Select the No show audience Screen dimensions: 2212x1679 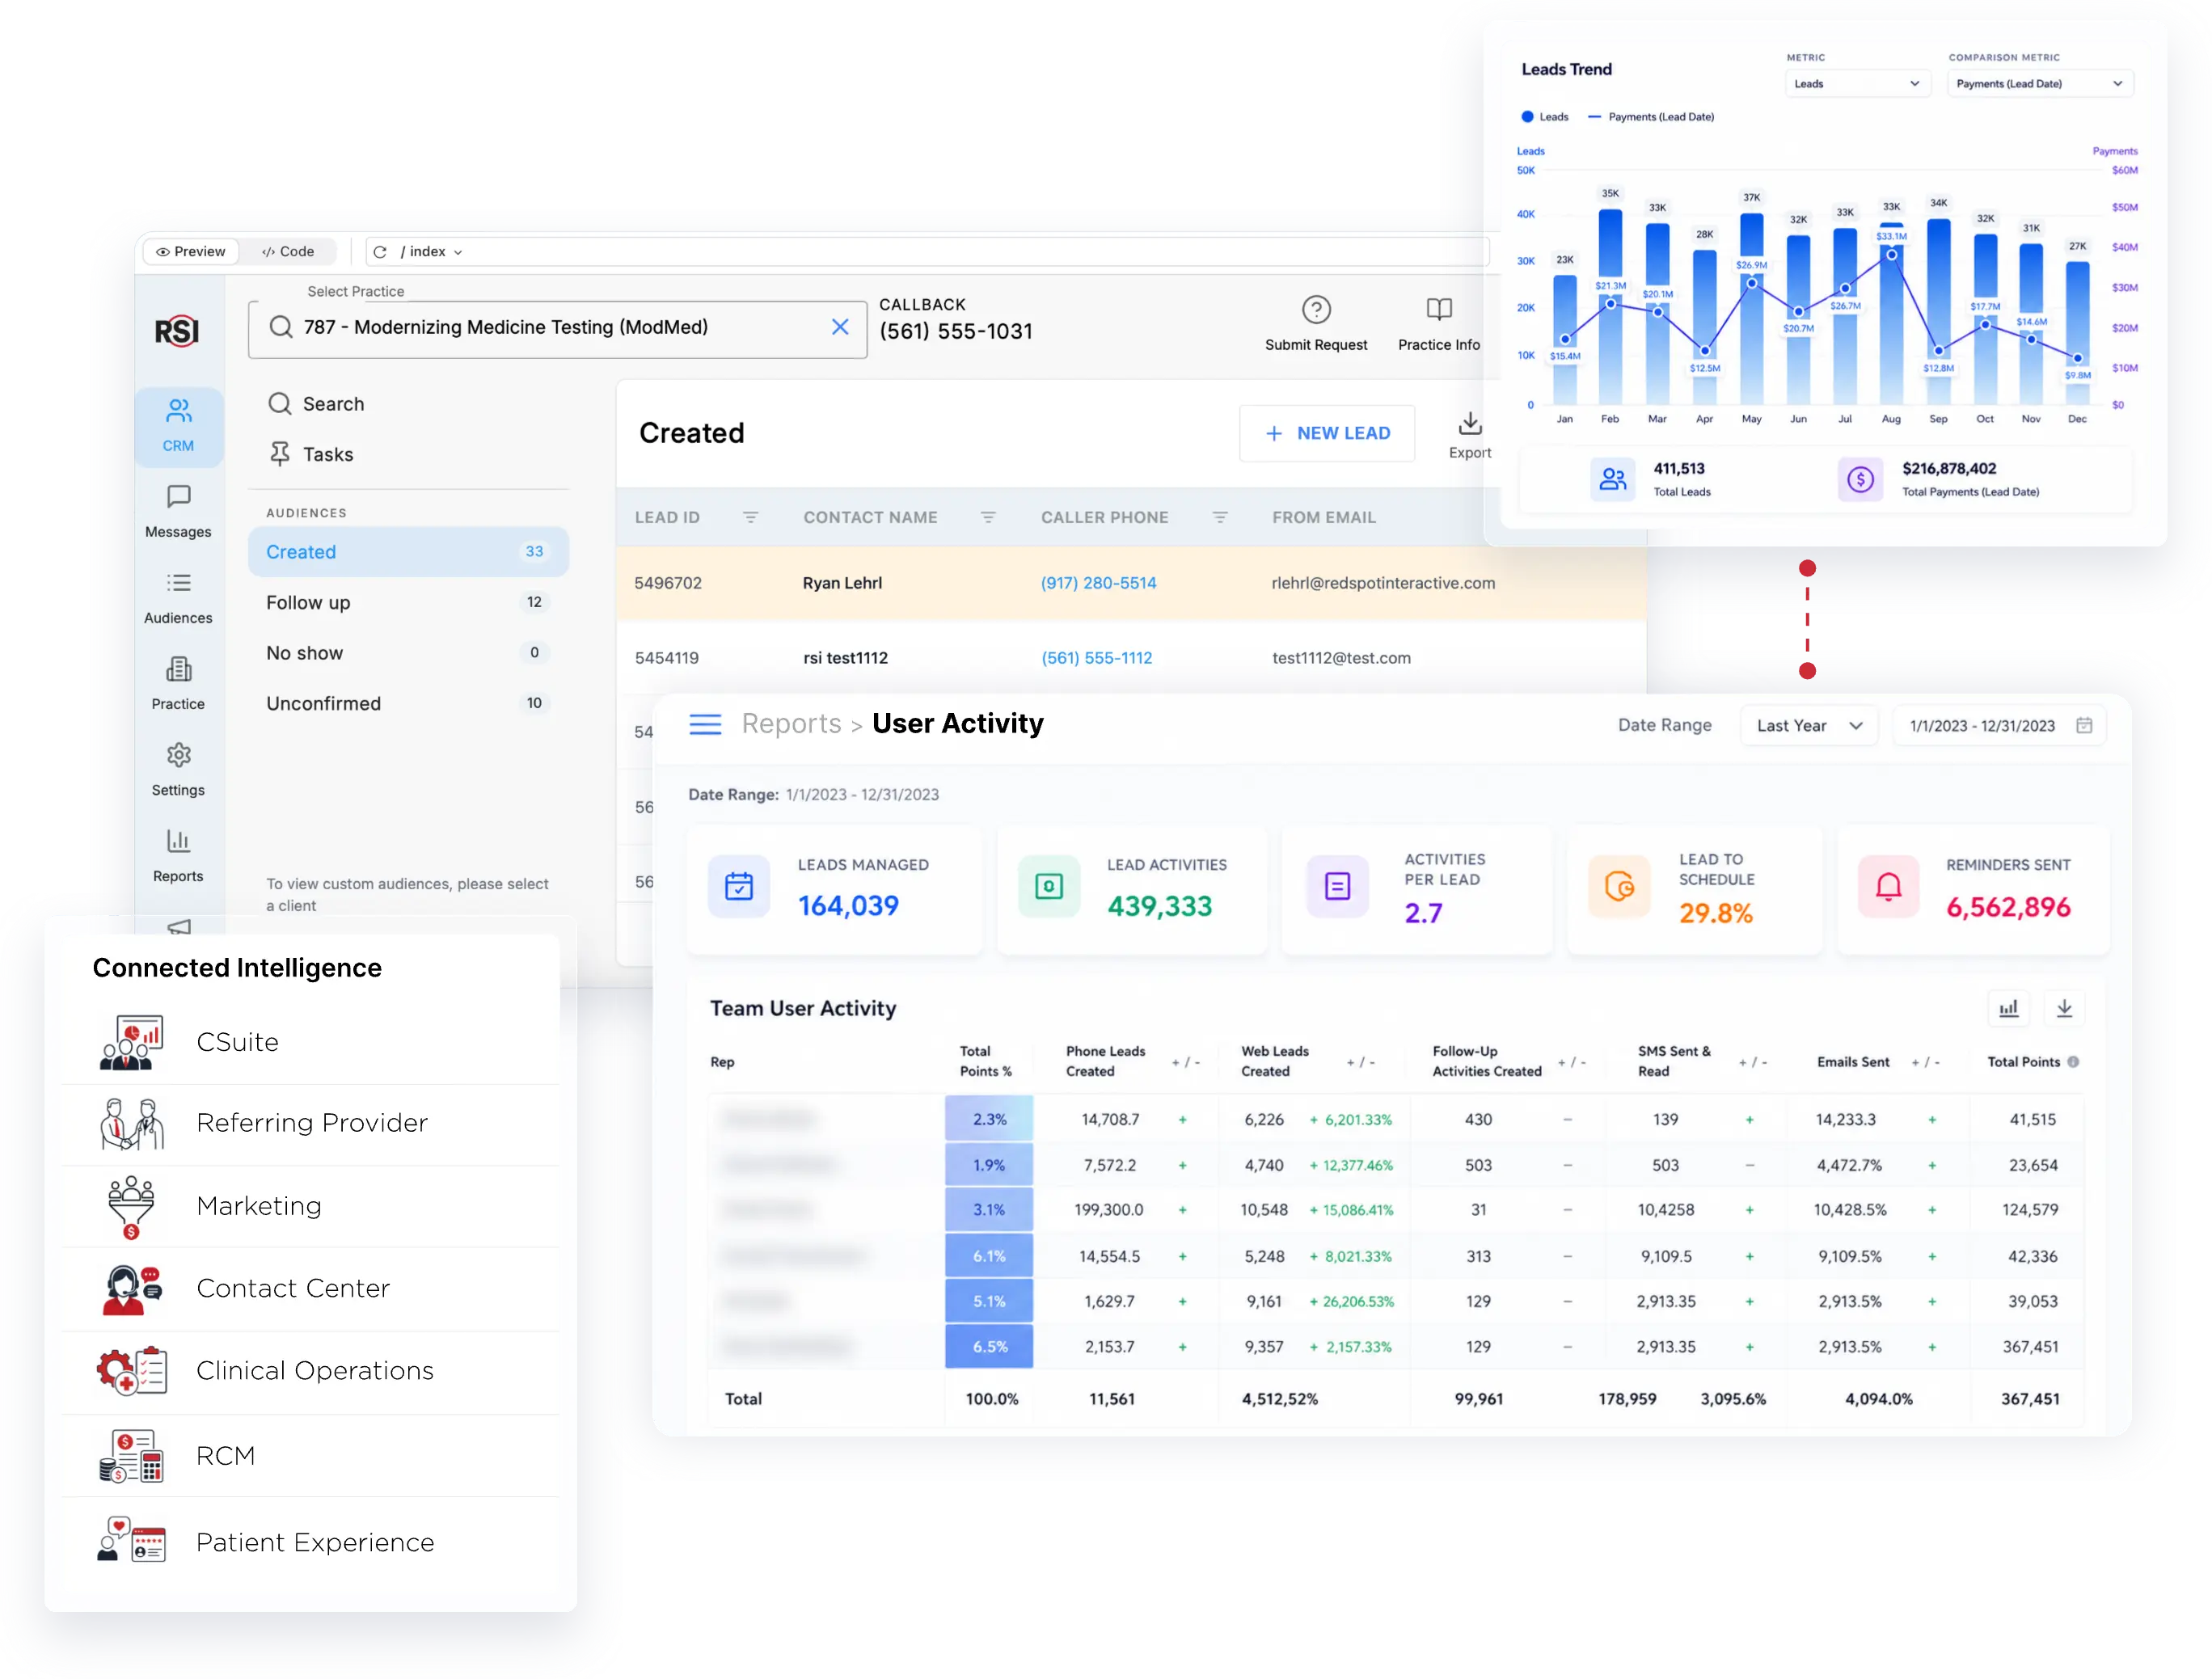point(408,653)
